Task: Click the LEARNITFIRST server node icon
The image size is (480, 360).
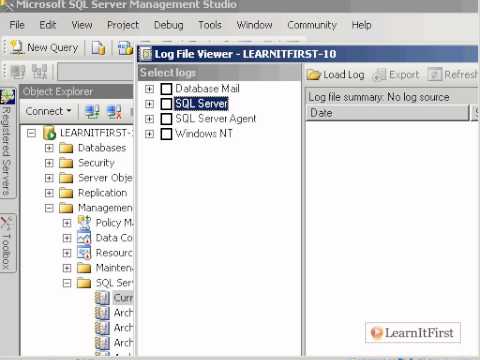Action: click(50, 133)
